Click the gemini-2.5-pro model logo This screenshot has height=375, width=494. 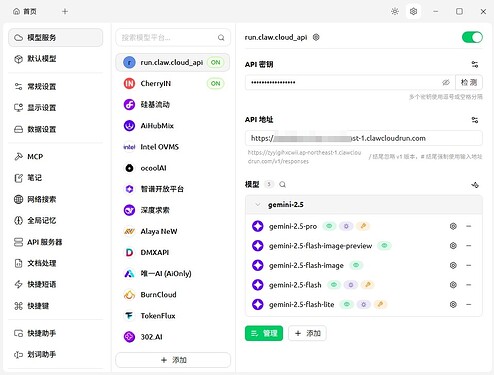(258, 226)
